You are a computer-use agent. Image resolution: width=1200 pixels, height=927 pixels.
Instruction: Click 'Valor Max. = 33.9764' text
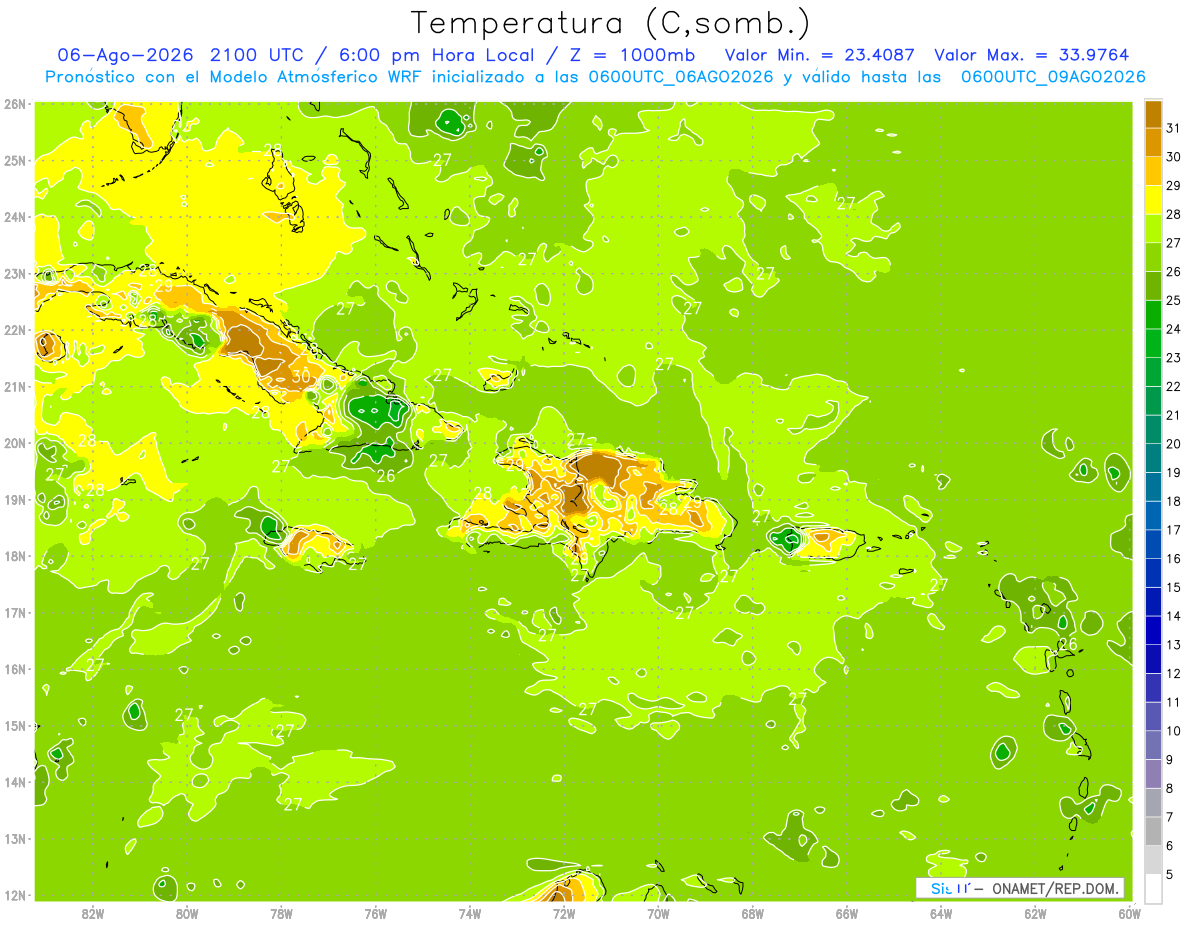coord(1031,55)
